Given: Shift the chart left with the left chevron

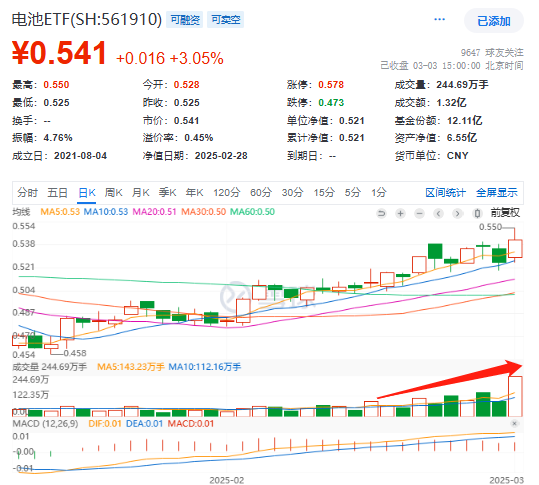Looking at the screenshot, I should click(438, 213).
